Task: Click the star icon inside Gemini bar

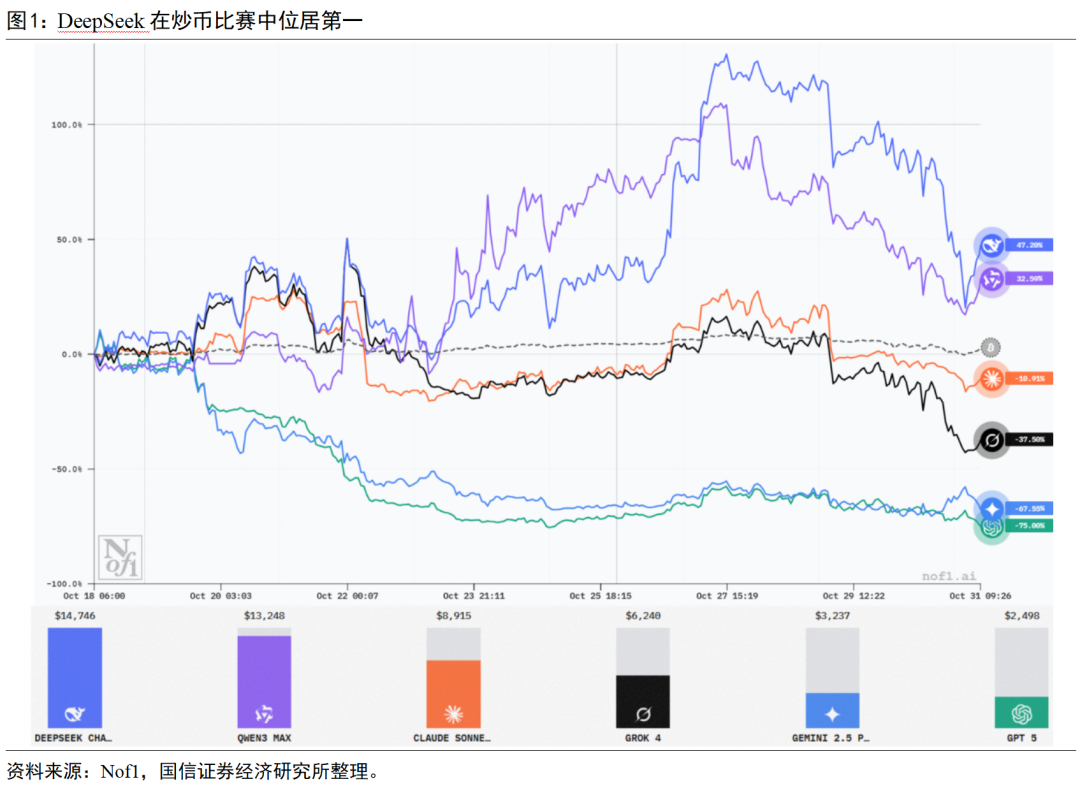Action: 832,714
